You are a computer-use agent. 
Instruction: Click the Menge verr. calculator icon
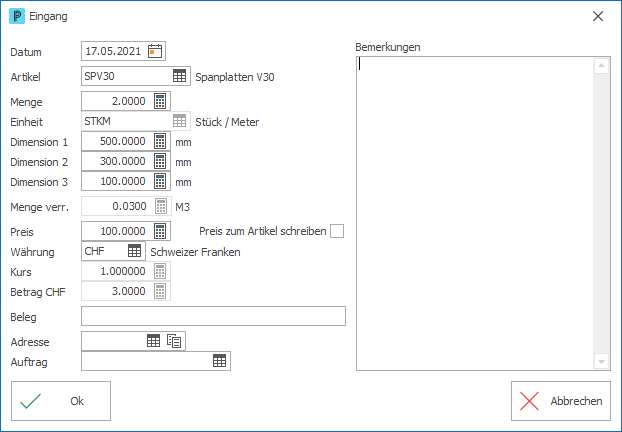click(161, 206)
